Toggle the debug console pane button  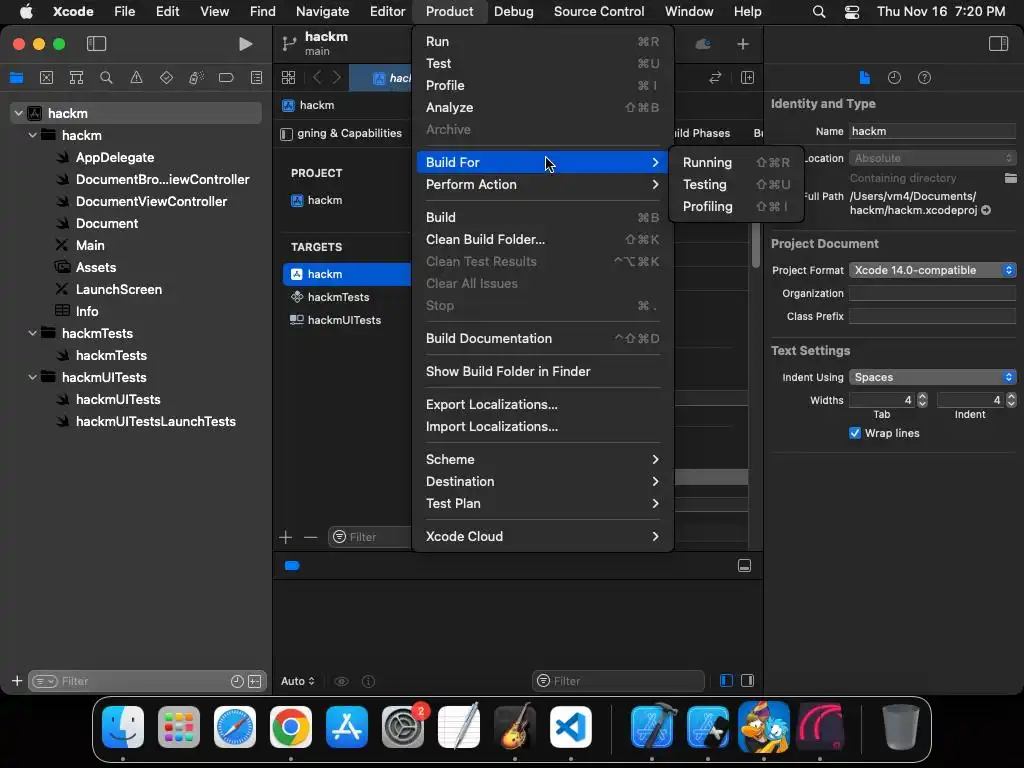coord(748,680)
